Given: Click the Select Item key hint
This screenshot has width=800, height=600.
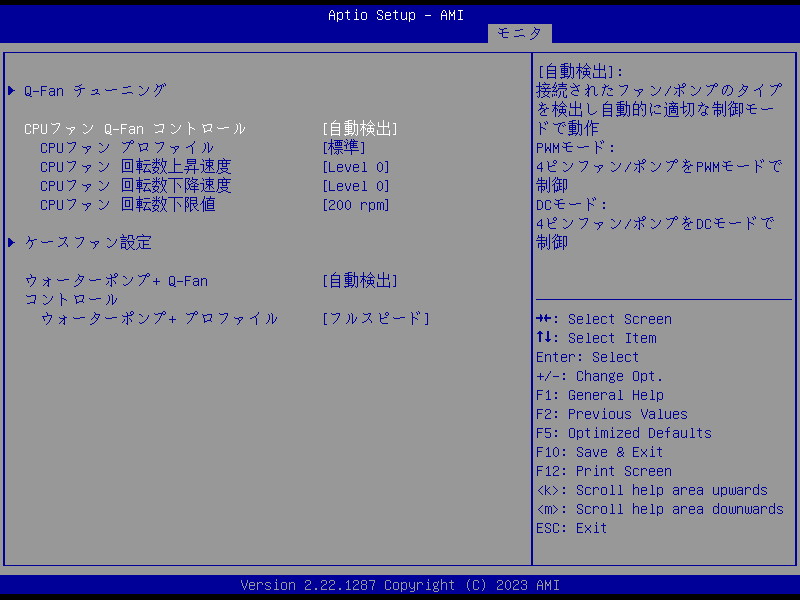Looking at the screenshot, I should [596, 338].
